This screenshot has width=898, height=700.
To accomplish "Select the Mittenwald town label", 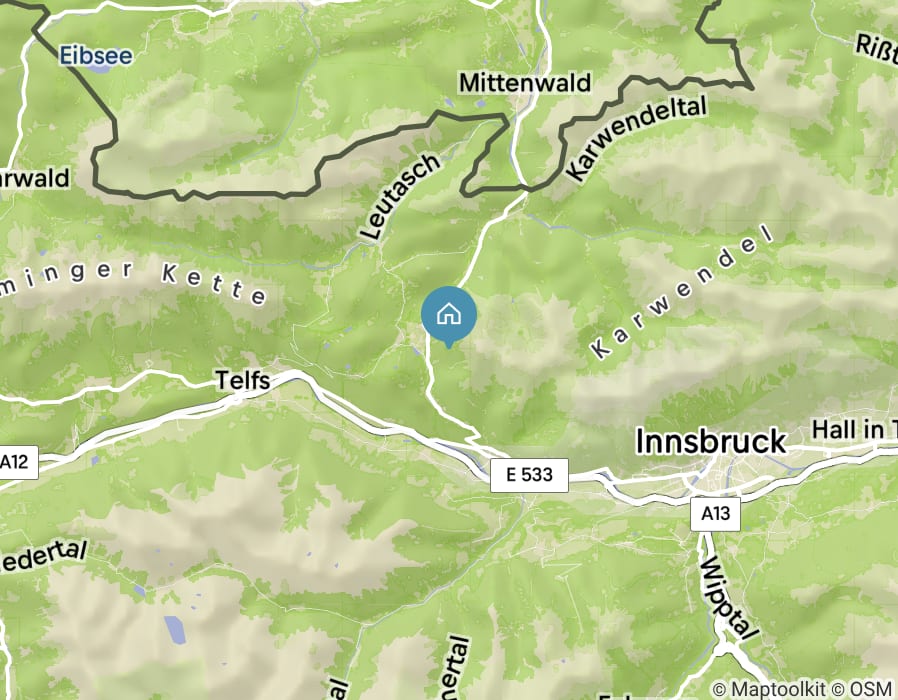I will [x=525, y=83].
